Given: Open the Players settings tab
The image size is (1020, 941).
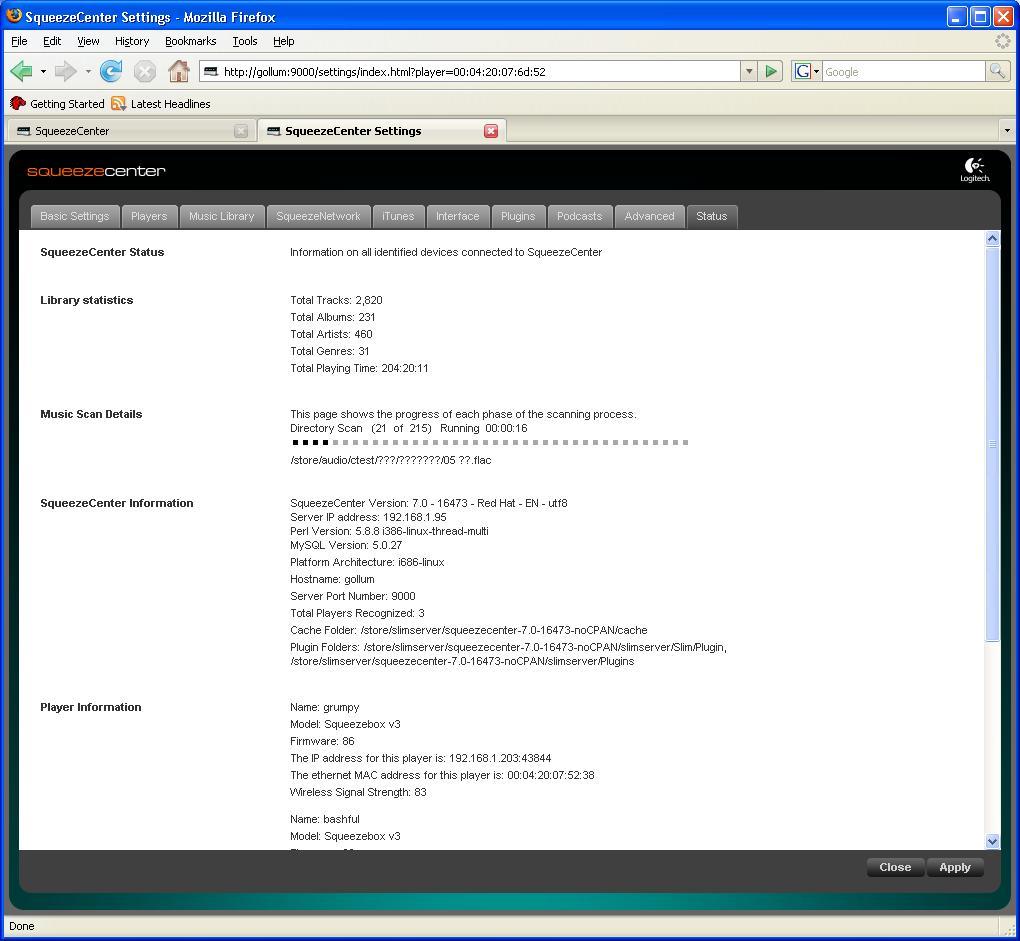Looking at the screenshot, I should pos(149,217).
